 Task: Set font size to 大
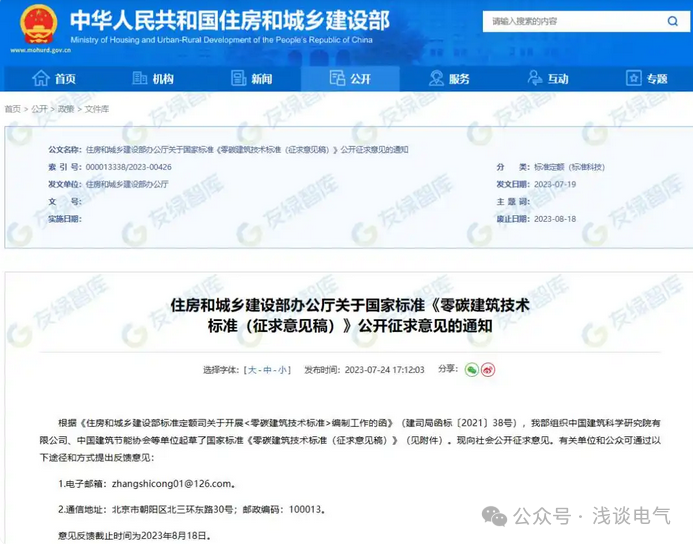[x=252, y=370]
